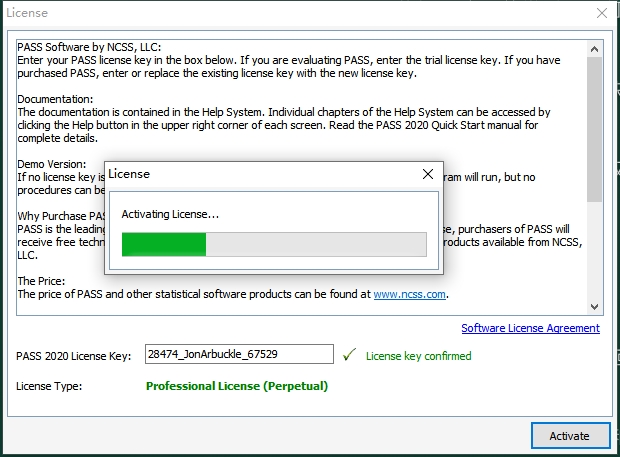Image resolution: width=620 pixels, height=457 pixels.
Task: Open the Software License Agreement link
Action: coord(530,328)
